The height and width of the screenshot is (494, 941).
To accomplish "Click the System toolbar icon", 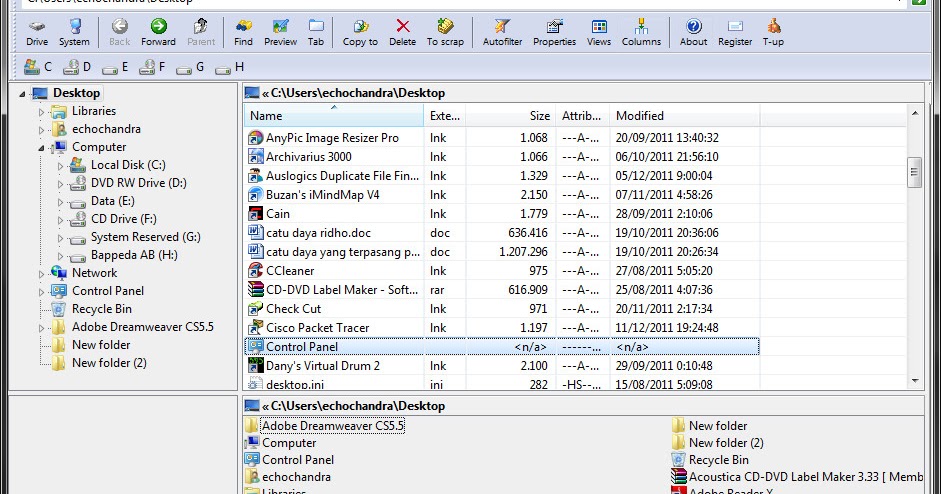I will pos(74,32).
